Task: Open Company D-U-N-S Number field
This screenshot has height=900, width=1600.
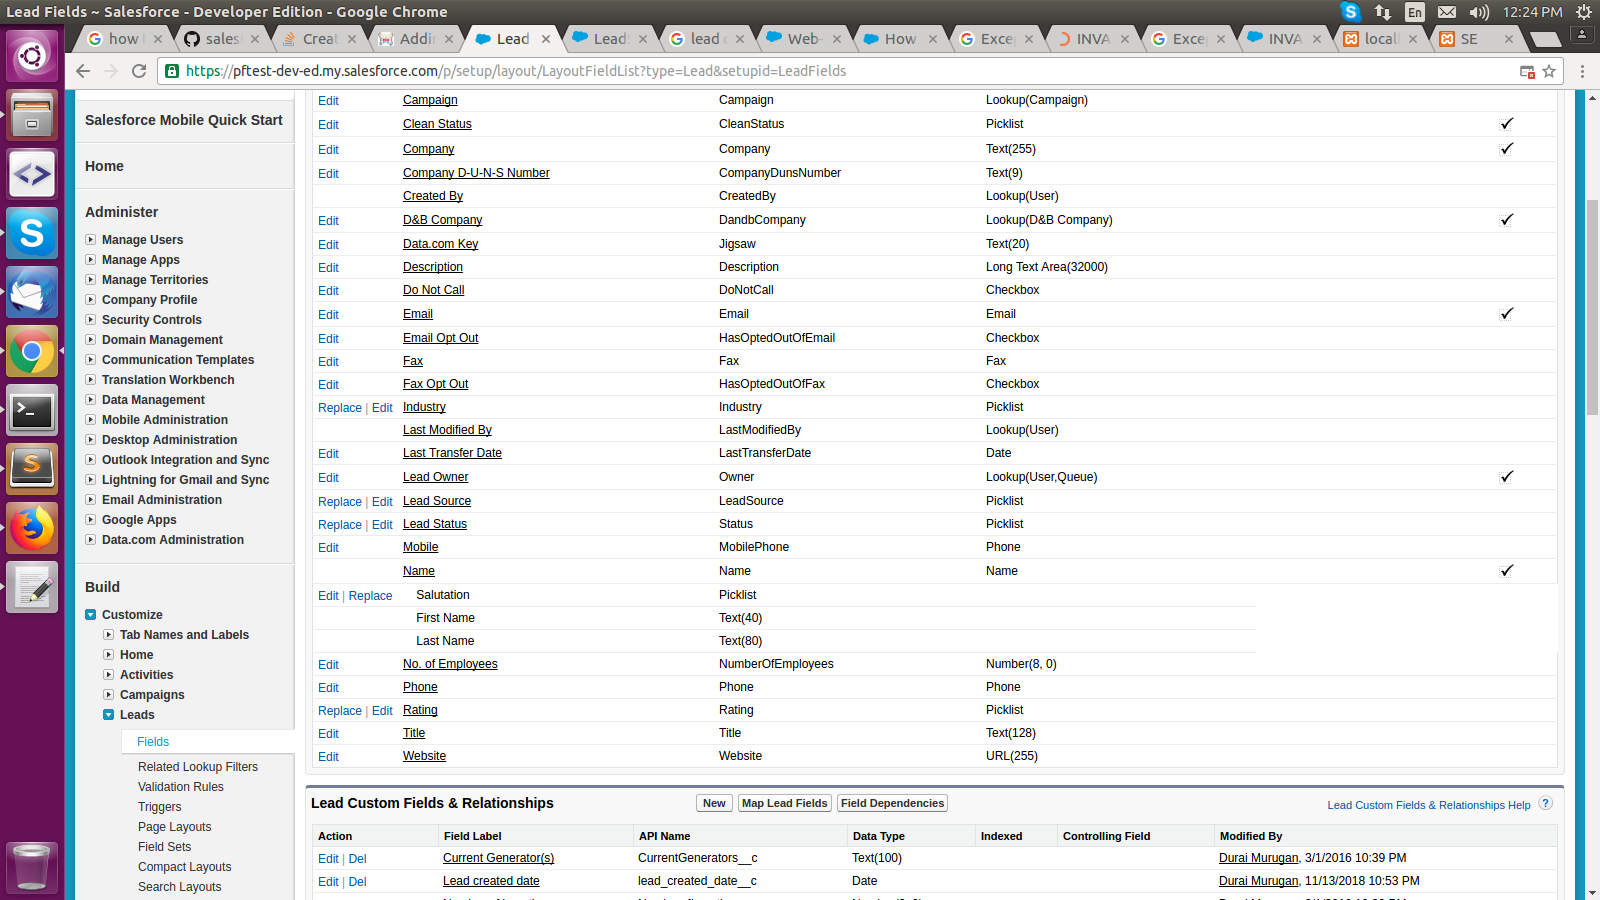Action: click(476, 173)
